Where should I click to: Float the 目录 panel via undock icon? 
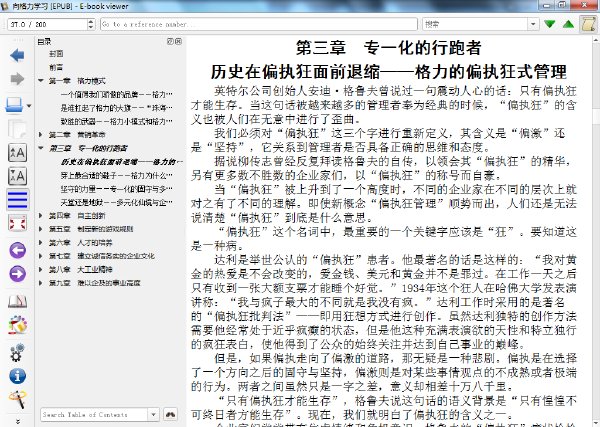(x=170, y=41)
